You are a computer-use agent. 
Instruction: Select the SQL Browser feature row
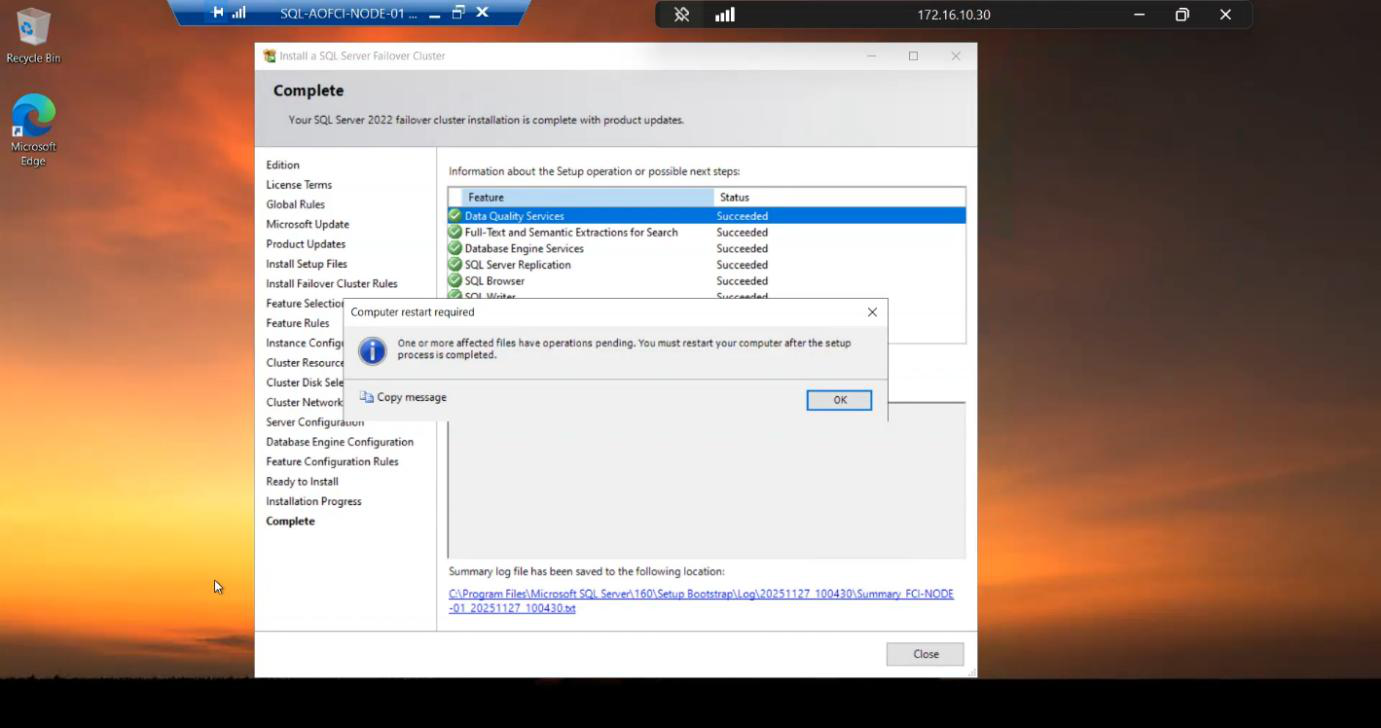click(x=706, y=281)
